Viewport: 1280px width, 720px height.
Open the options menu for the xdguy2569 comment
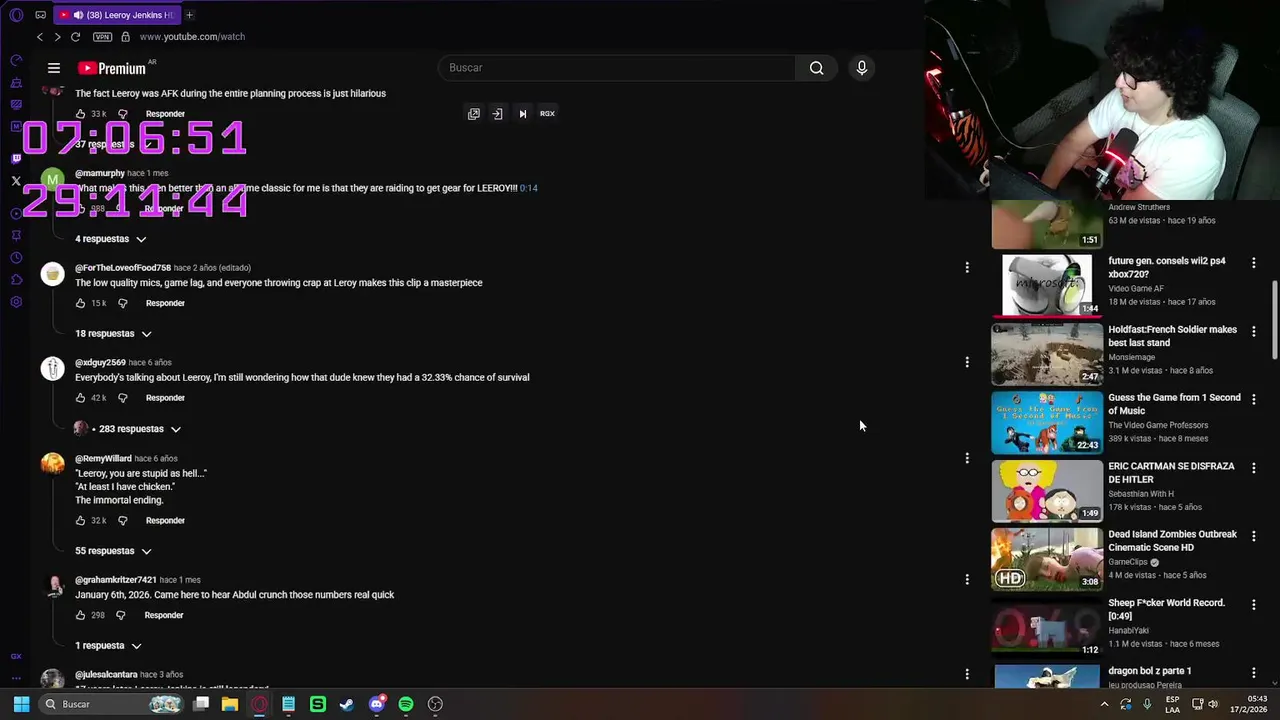[x=967, y=362]
